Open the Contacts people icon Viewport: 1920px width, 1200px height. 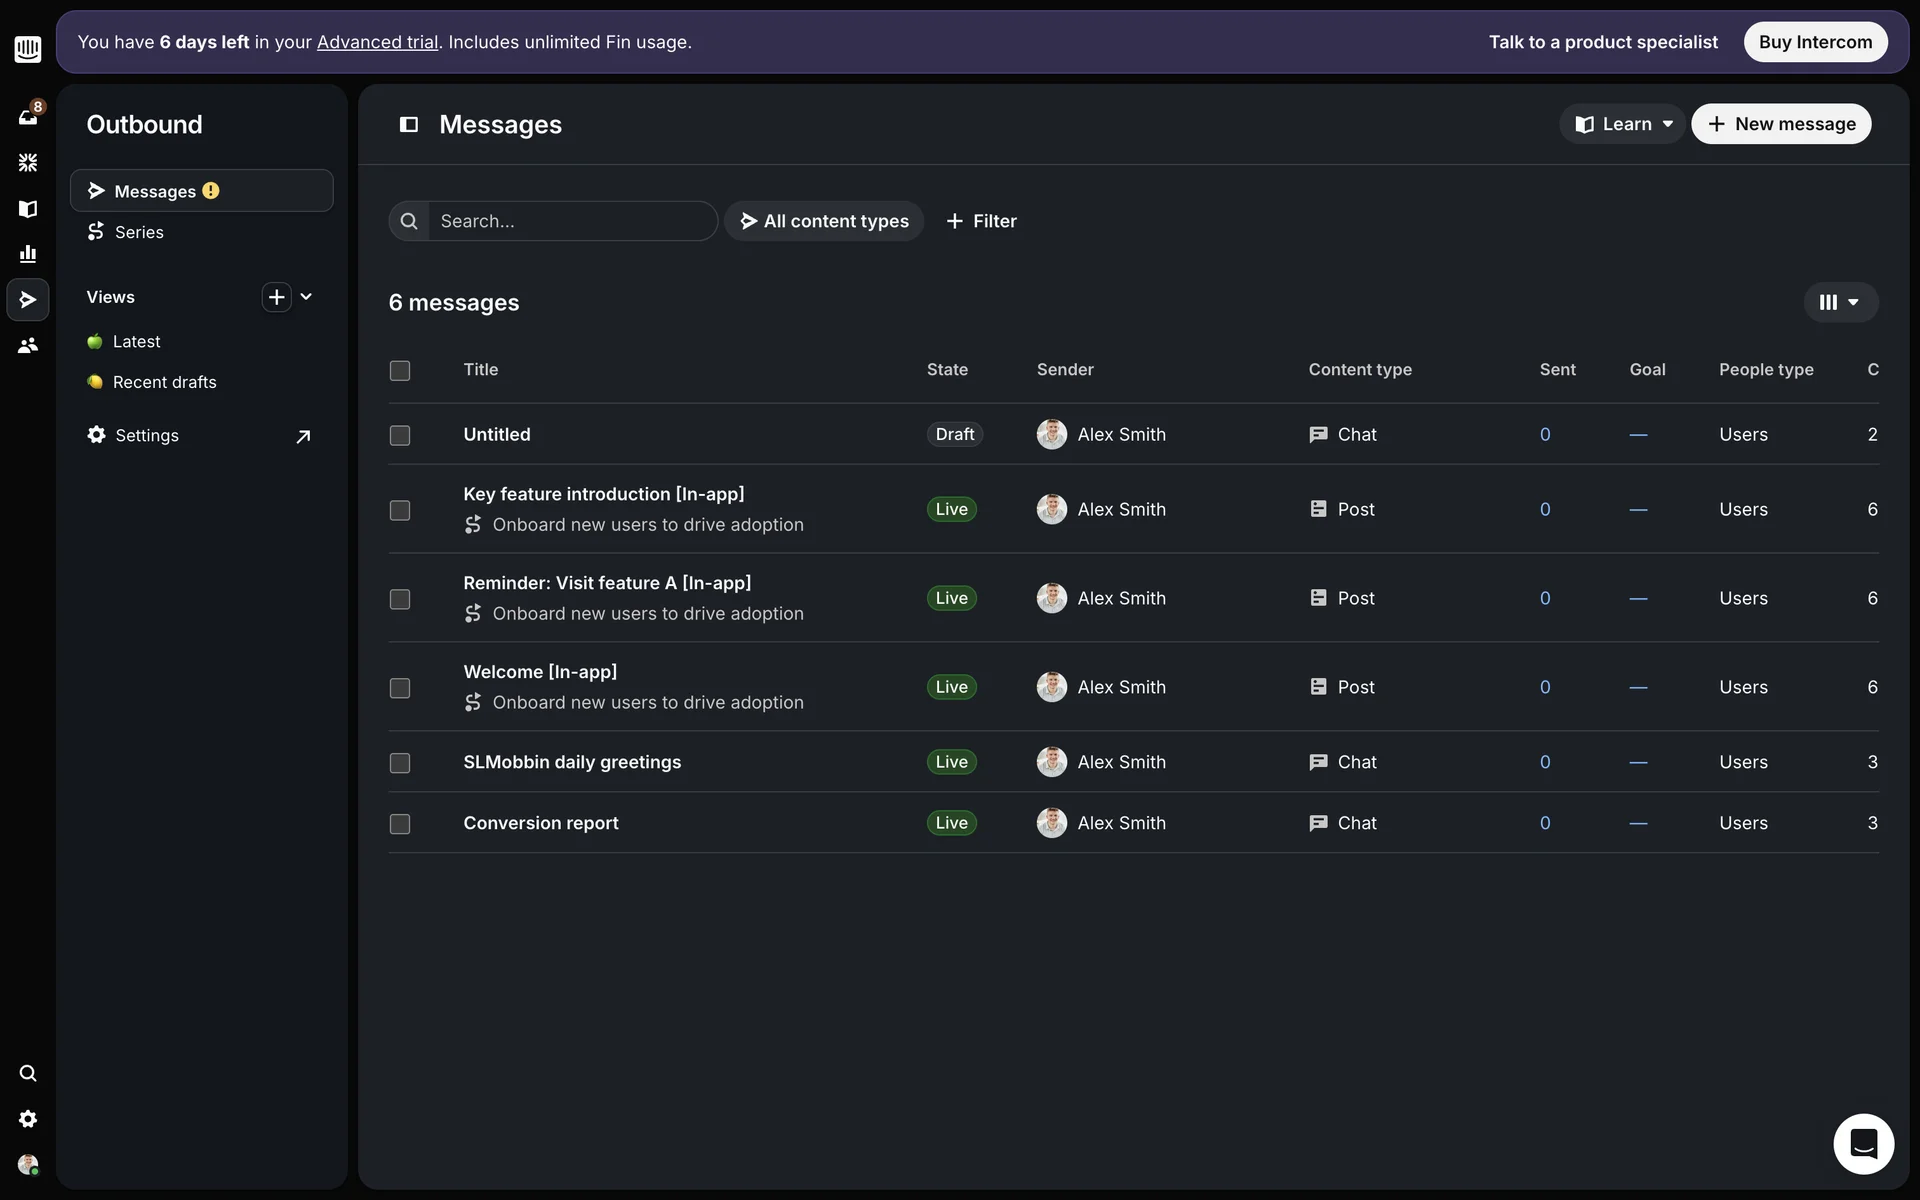pyautogui.click(x=28, y=345)
